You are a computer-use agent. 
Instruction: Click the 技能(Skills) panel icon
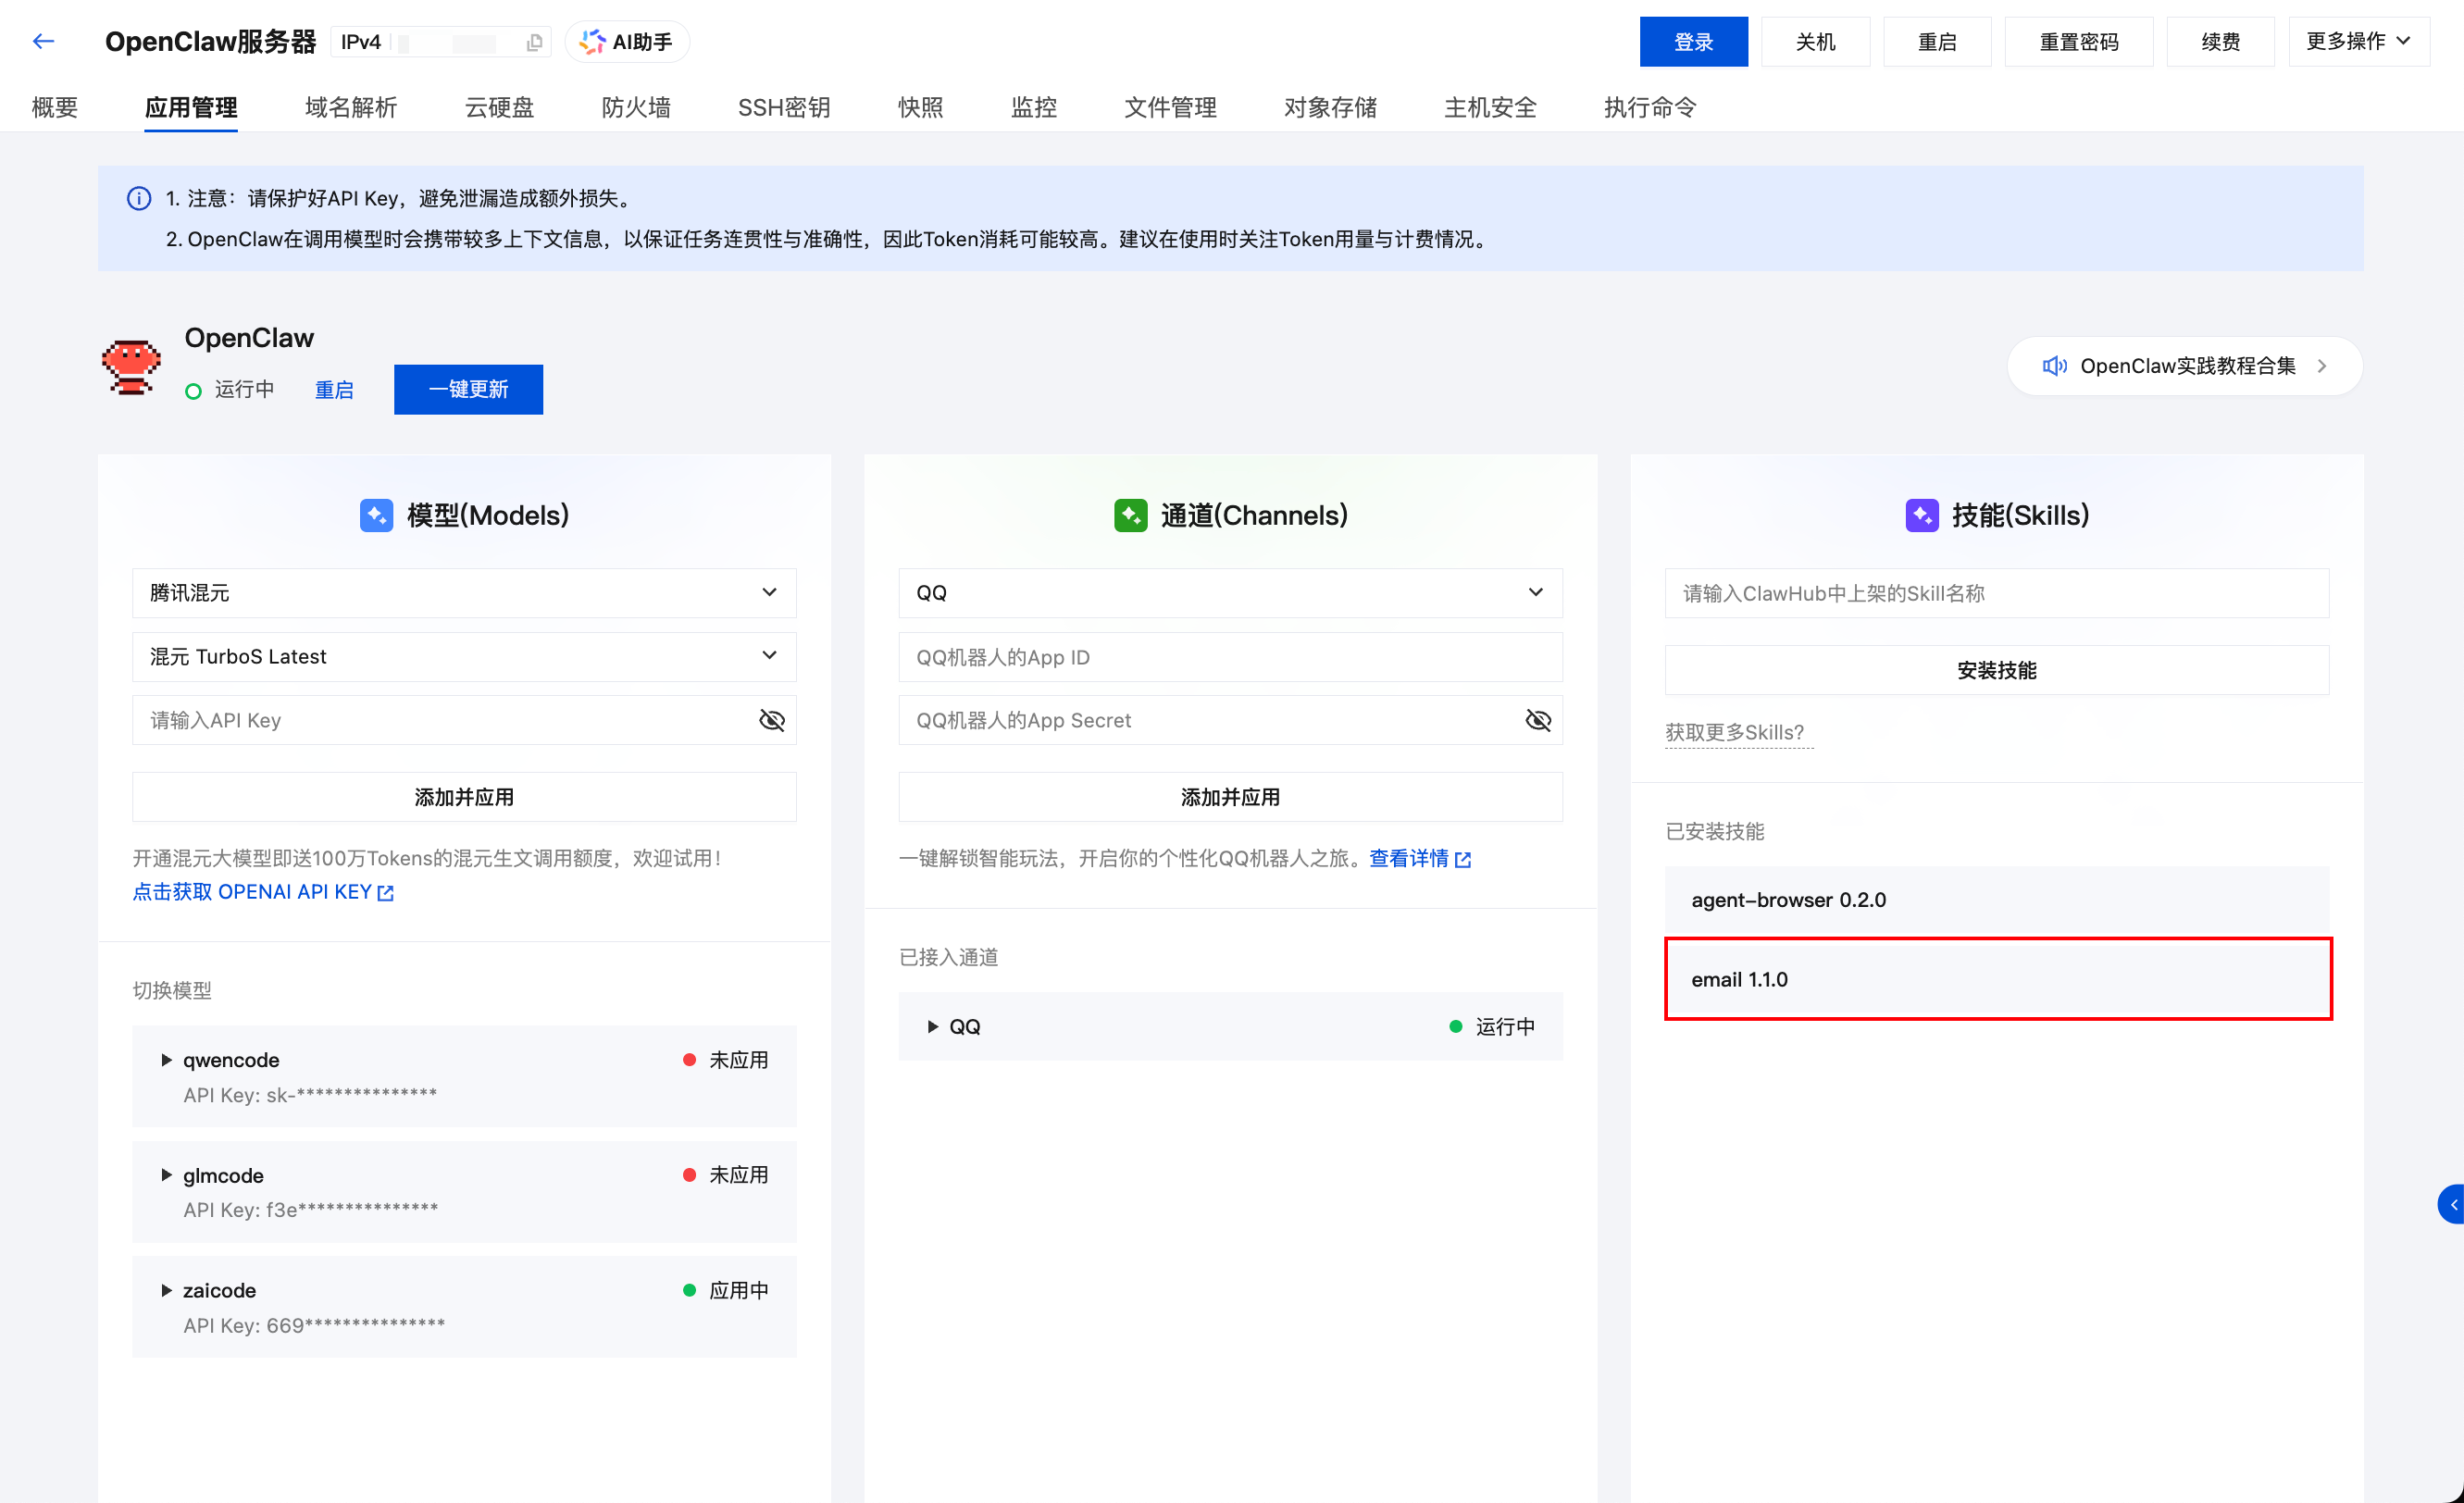point(1922,514)
